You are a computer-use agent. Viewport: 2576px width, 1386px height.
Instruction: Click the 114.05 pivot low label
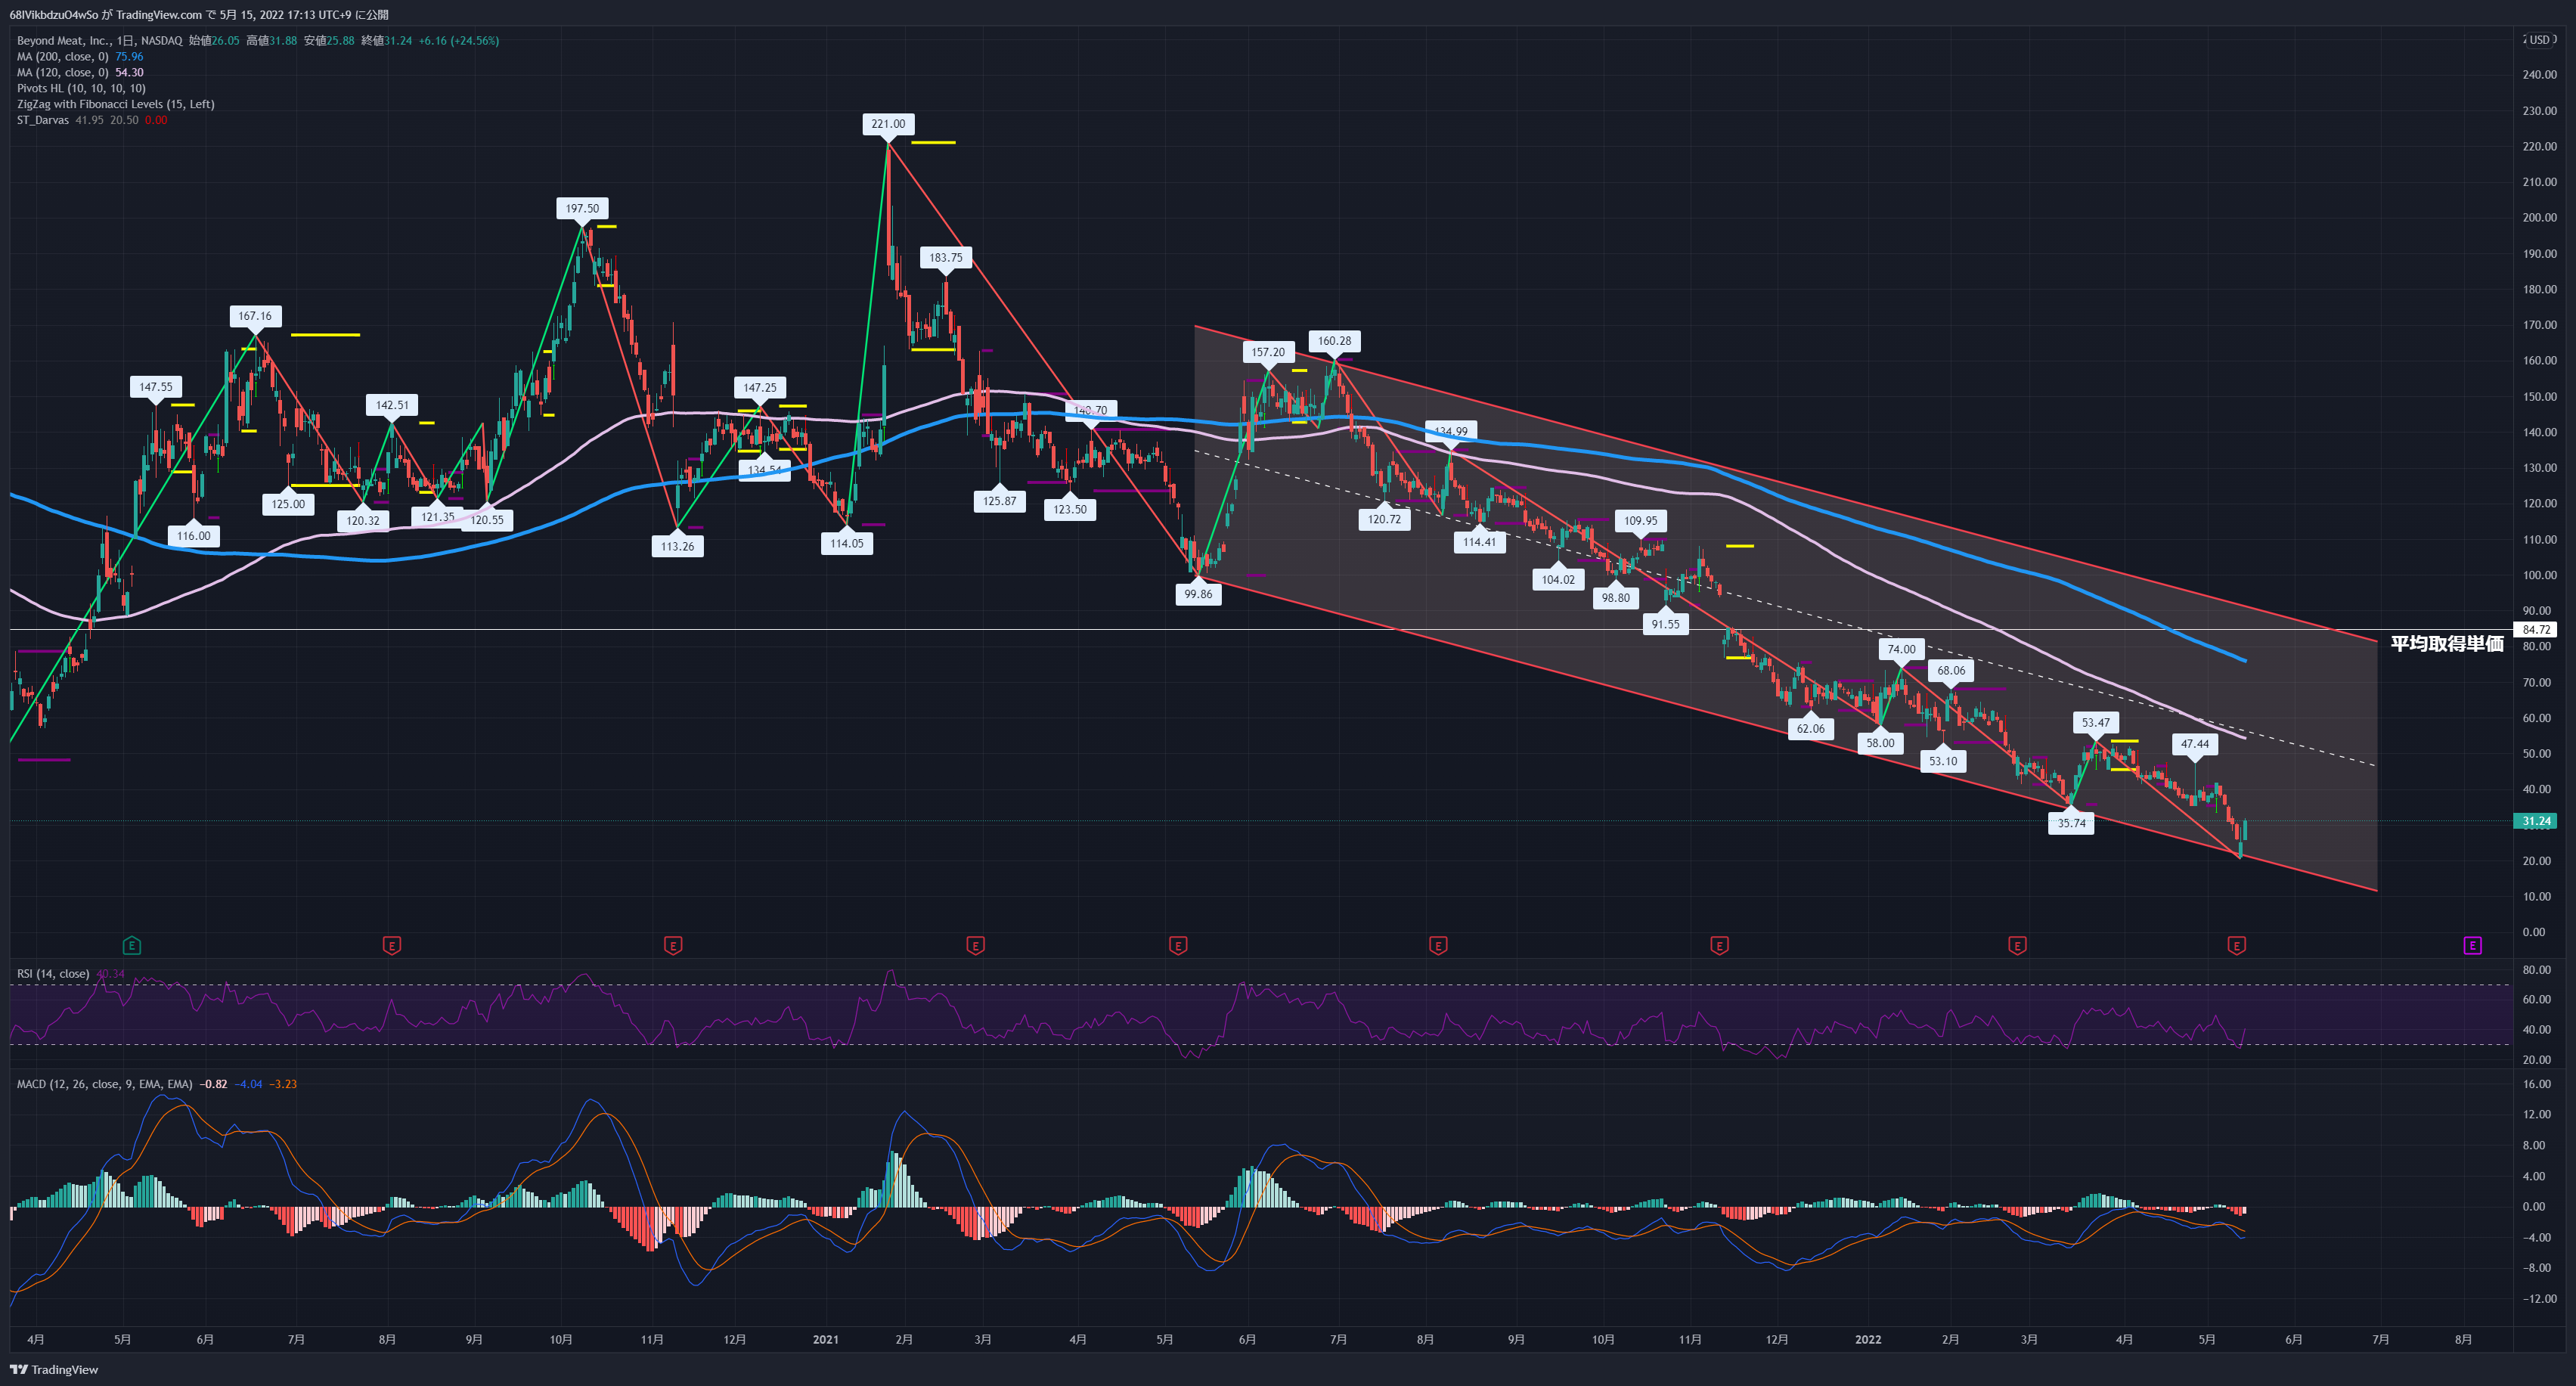point(846,543)
